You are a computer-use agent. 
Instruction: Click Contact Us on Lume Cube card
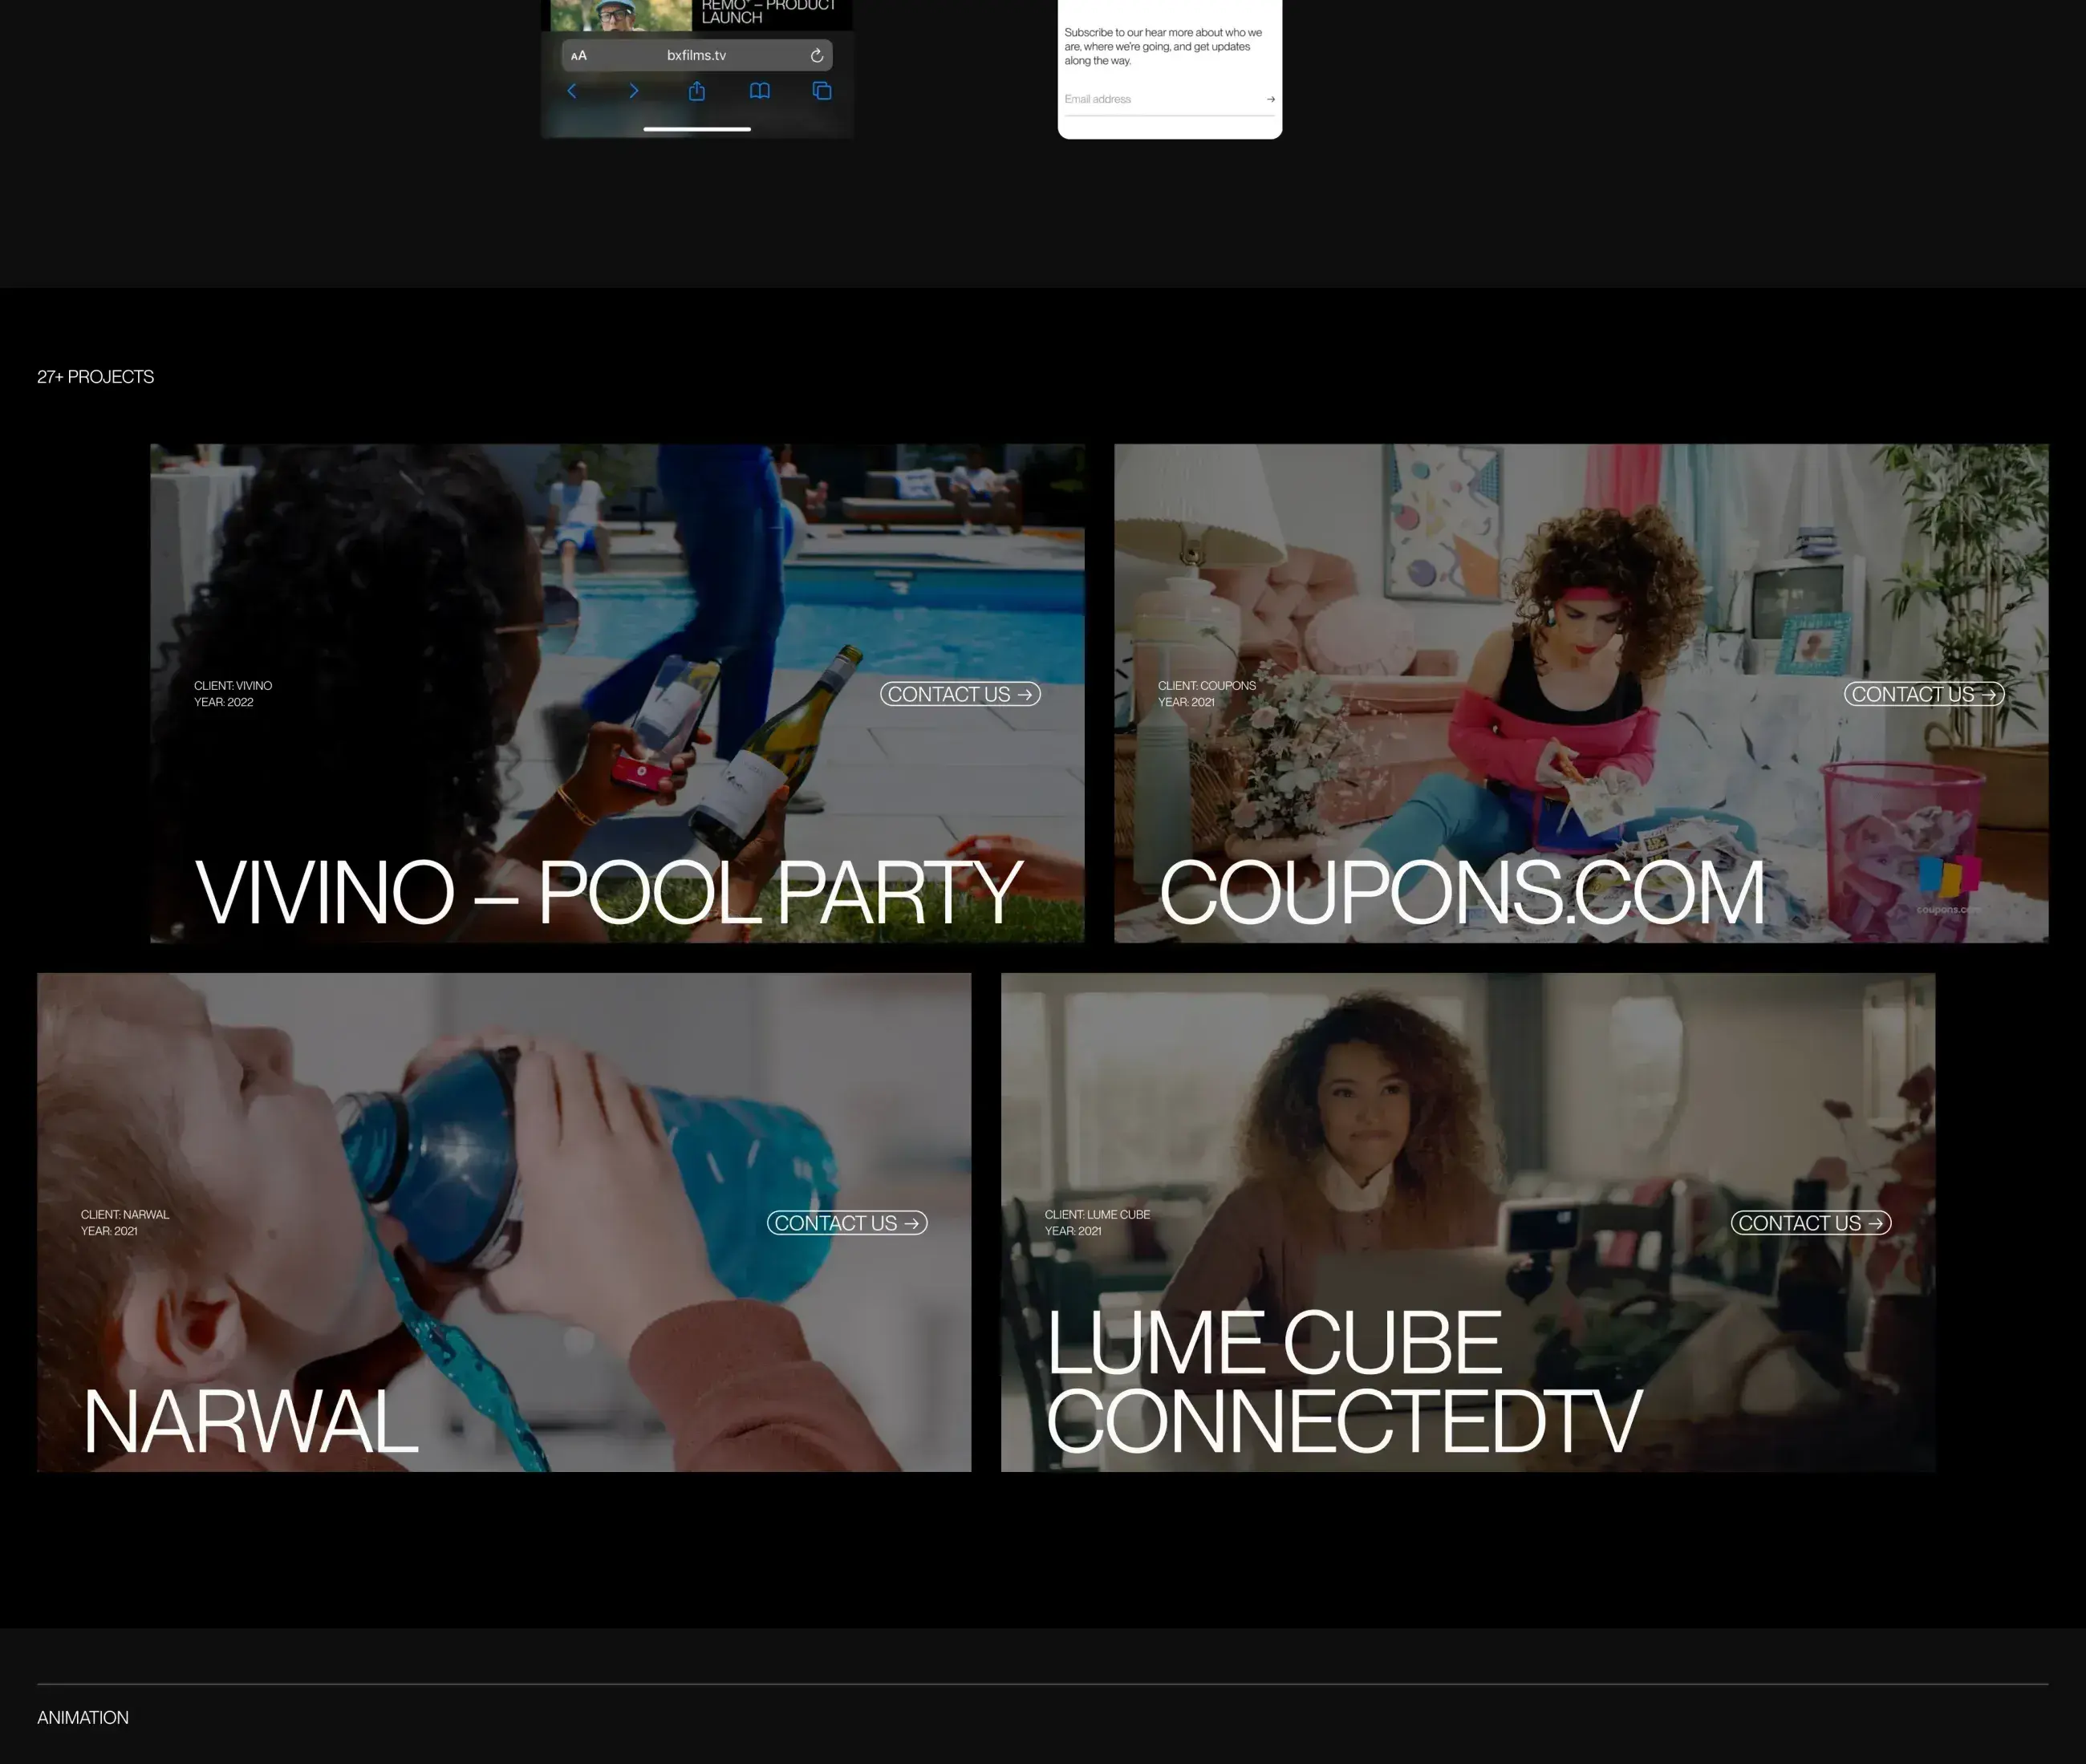point(1811,1223)
